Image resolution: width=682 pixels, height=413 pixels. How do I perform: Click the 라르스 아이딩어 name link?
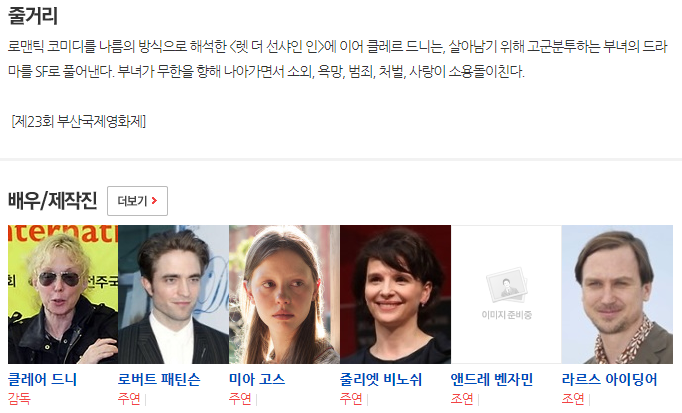point(609,380)
